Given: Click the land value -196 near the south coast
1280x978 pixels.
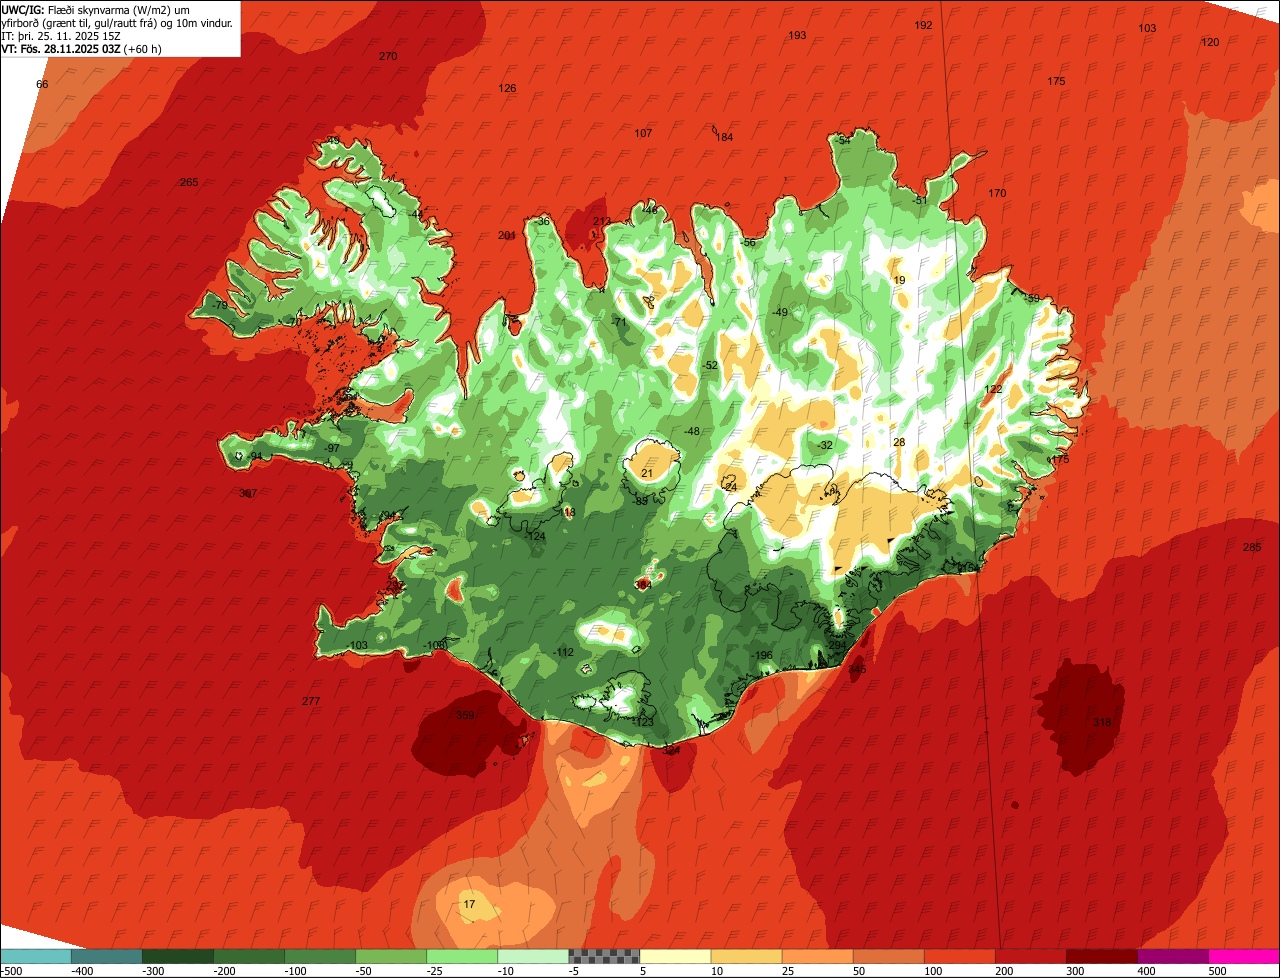Looking at the screenshot, I should [x=763, y=655].
